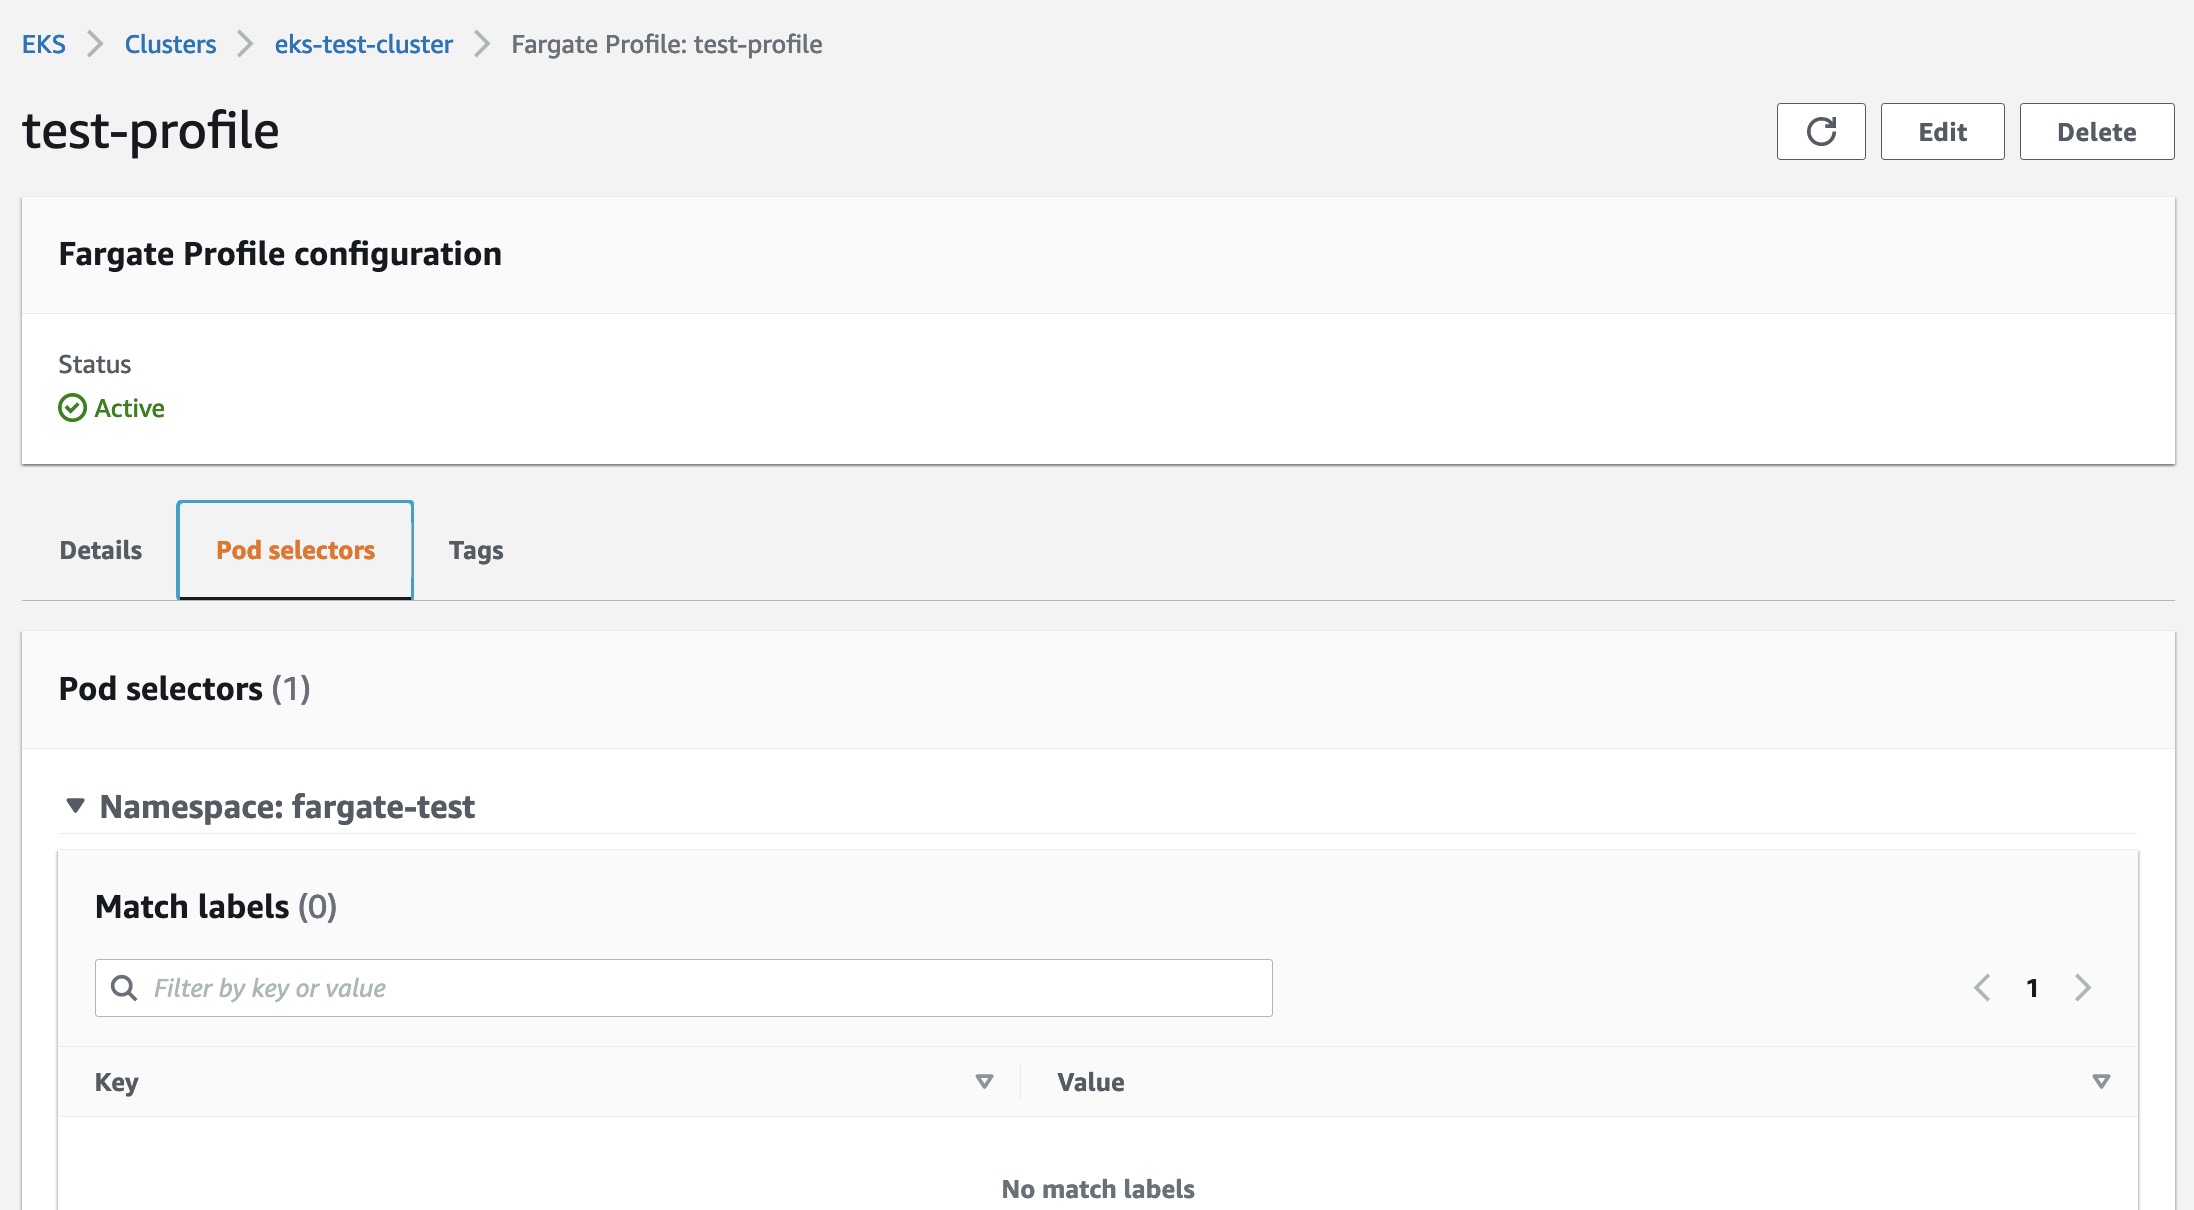Viewport: 2194px width, 1210px height.
Task: Click the refresh icon button
Action: [x=1821, y=131]
